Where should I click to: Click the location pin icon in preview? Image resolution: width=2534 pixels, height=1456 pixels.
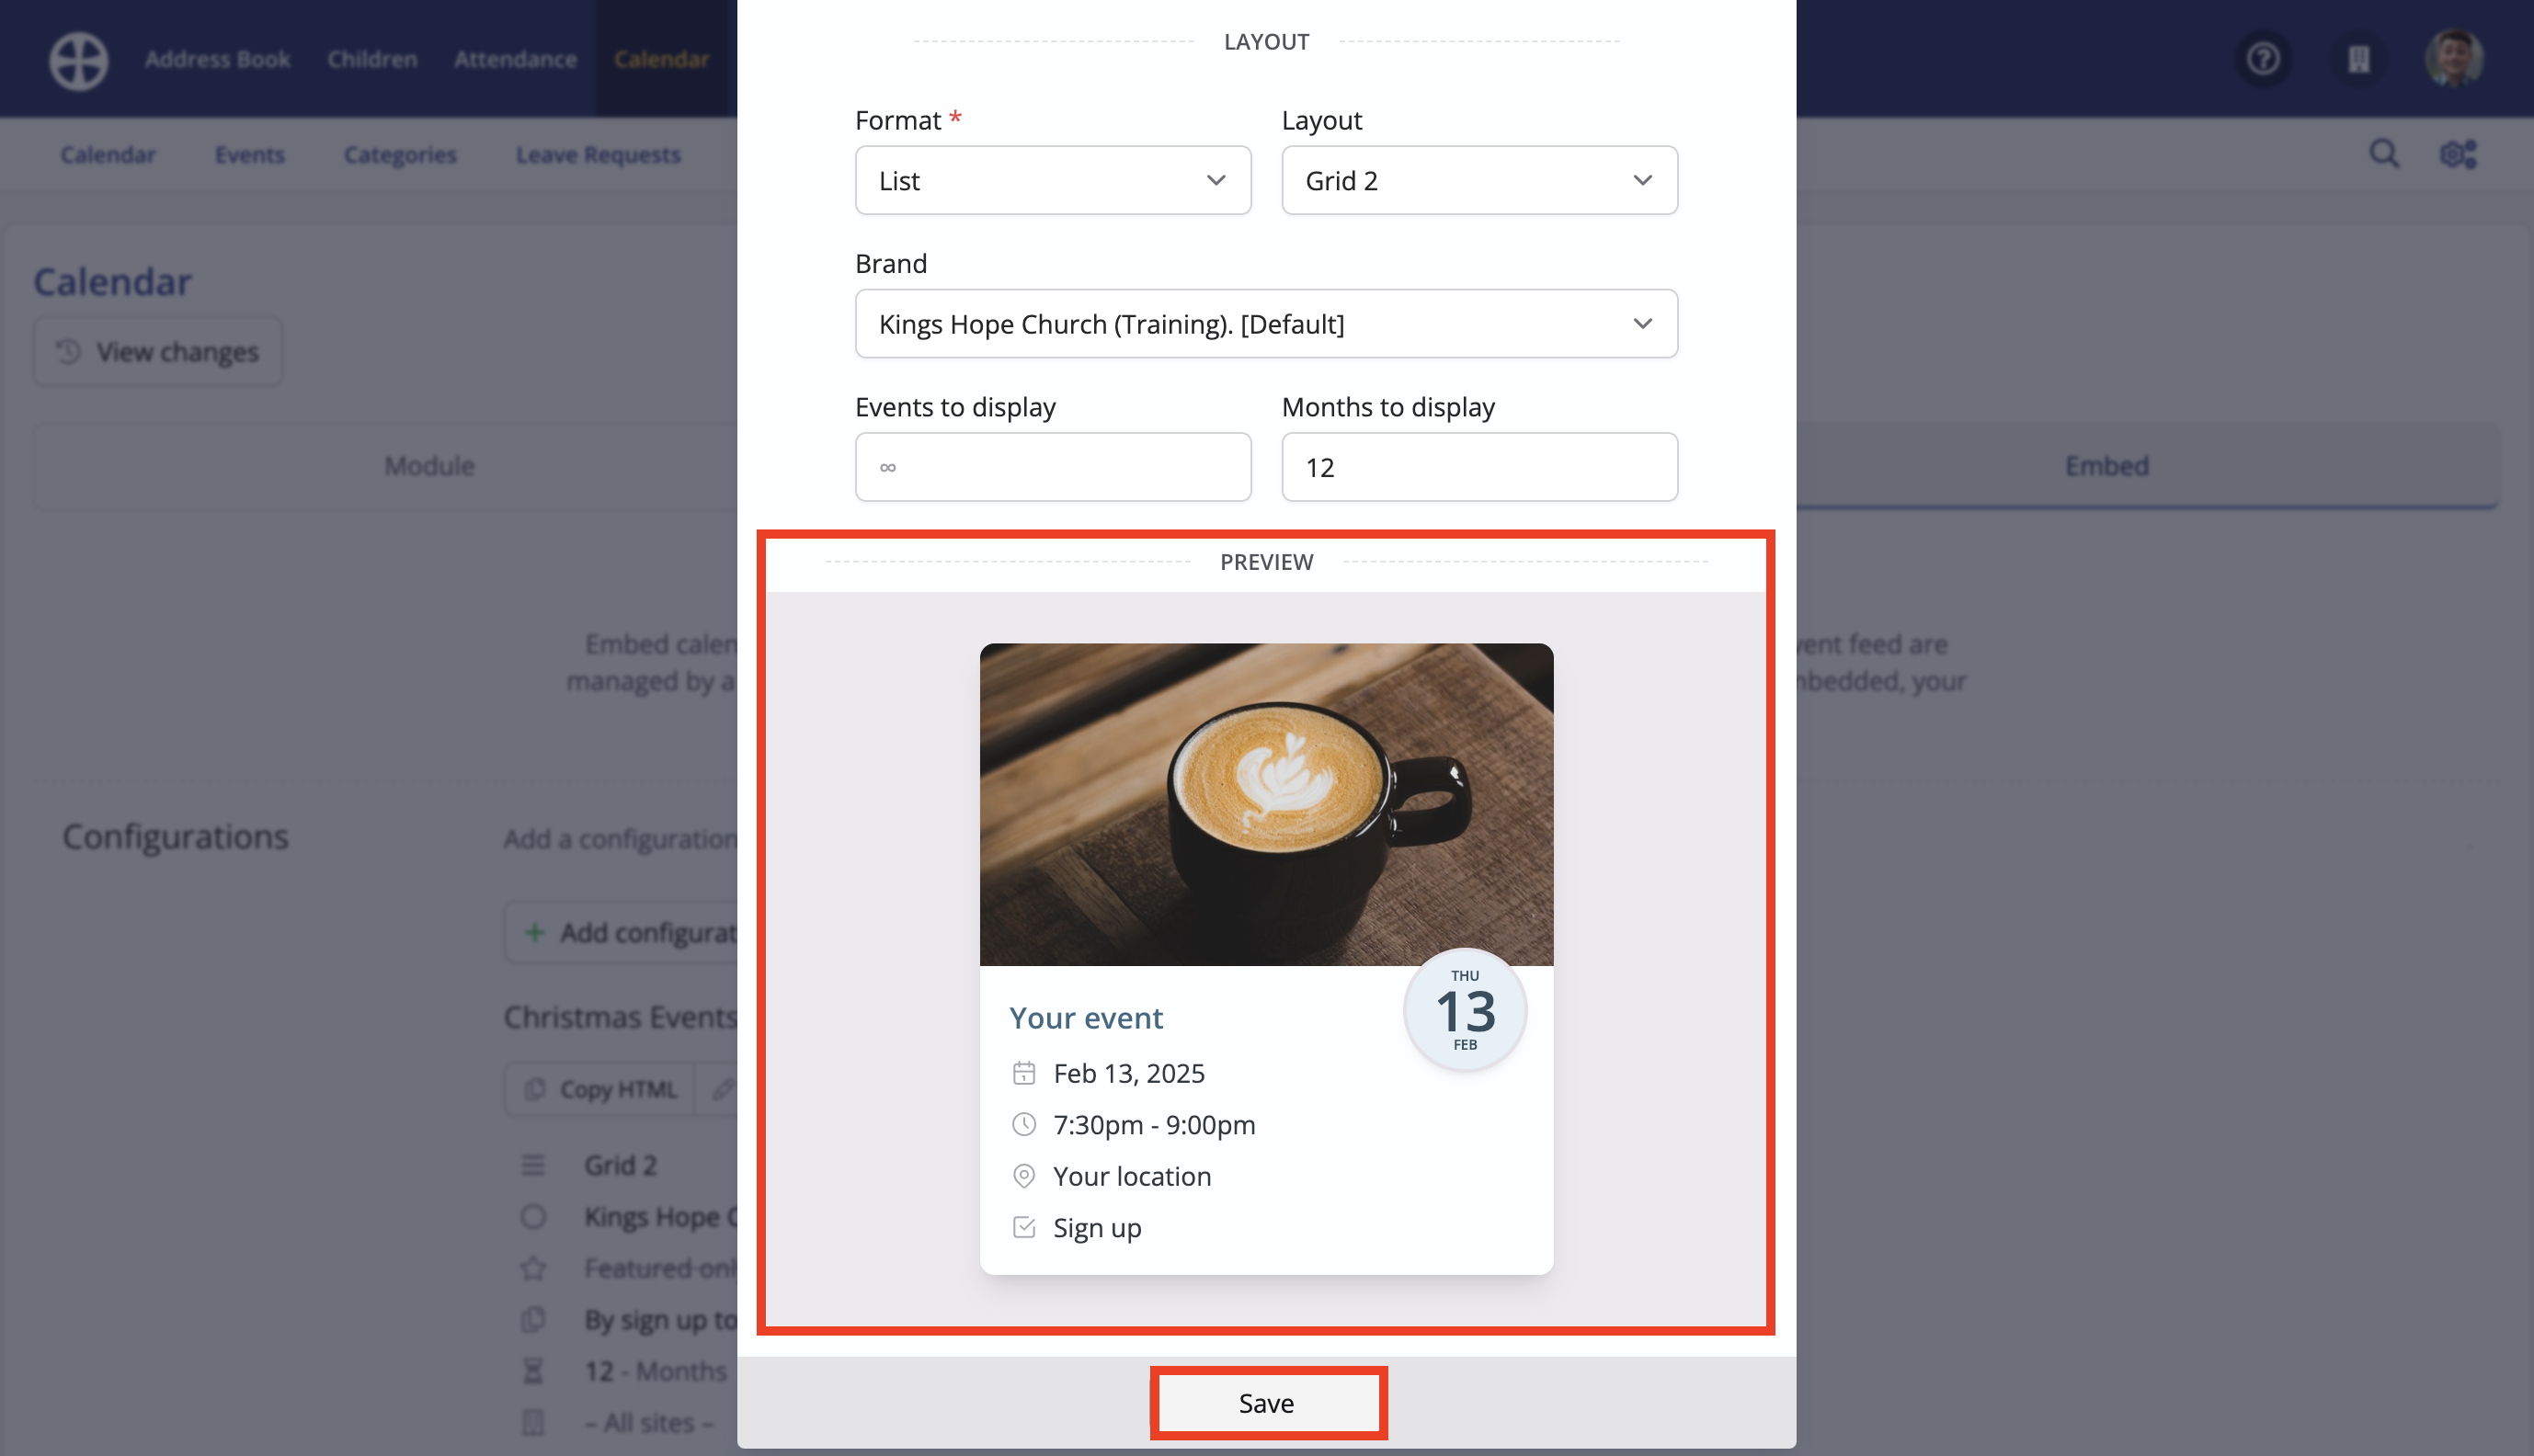coord(1024,1176)
